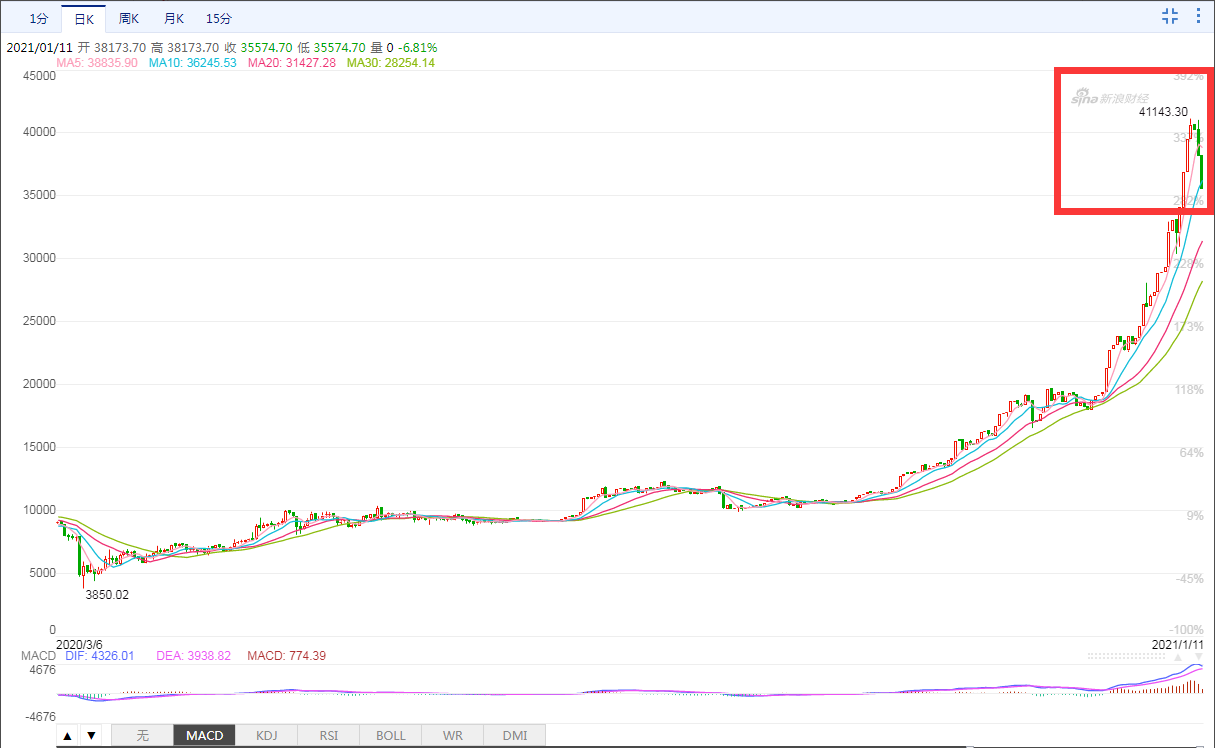
Task: Click the black up-arrow button beside indicator tabs
Action: tap(67, 735)
